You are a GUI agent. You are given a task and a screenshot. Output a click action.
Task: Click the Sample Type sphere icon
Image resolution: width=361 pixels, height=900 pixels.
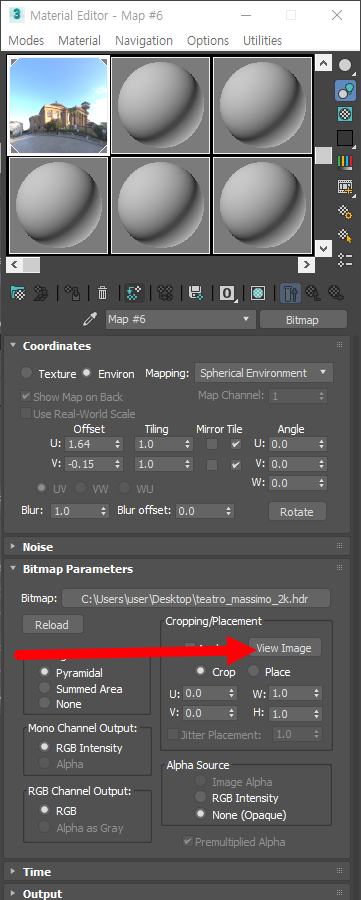345,65
